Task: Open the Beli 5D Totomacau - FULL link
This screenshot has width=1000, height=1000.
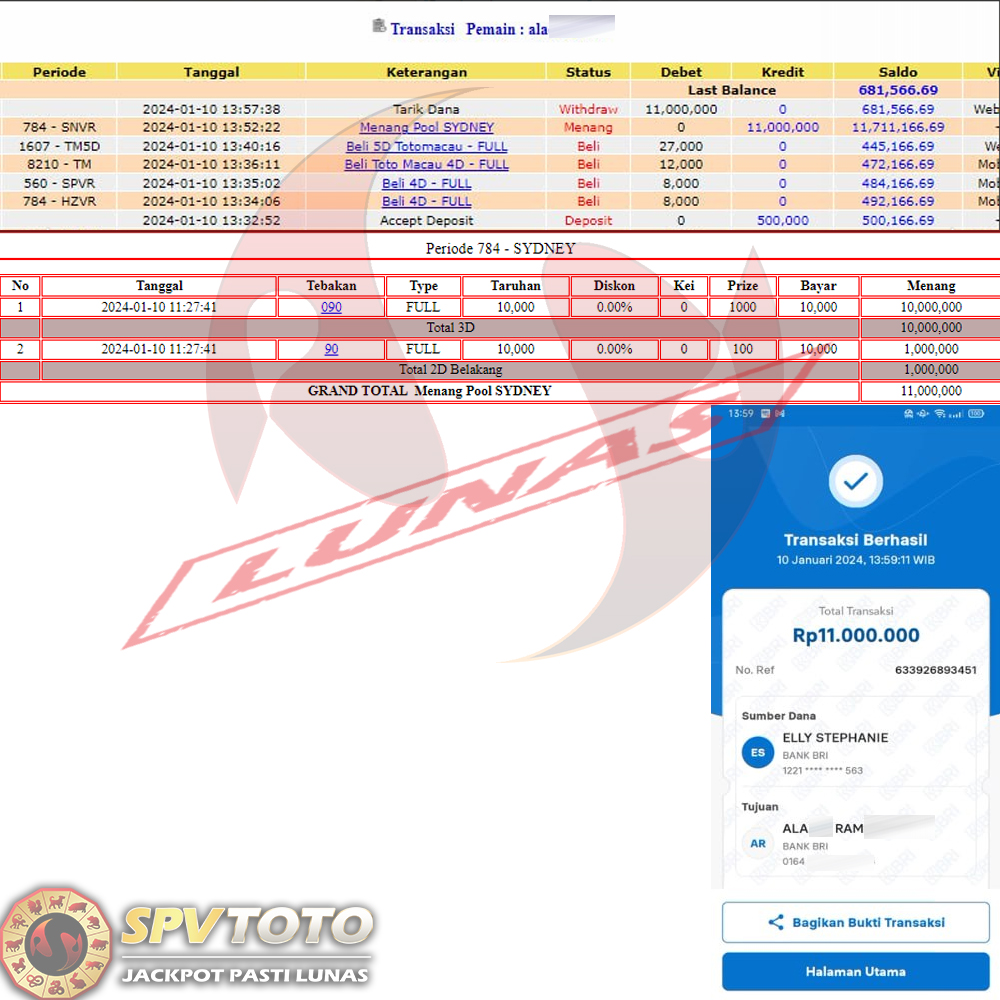Action: [426, 146]
